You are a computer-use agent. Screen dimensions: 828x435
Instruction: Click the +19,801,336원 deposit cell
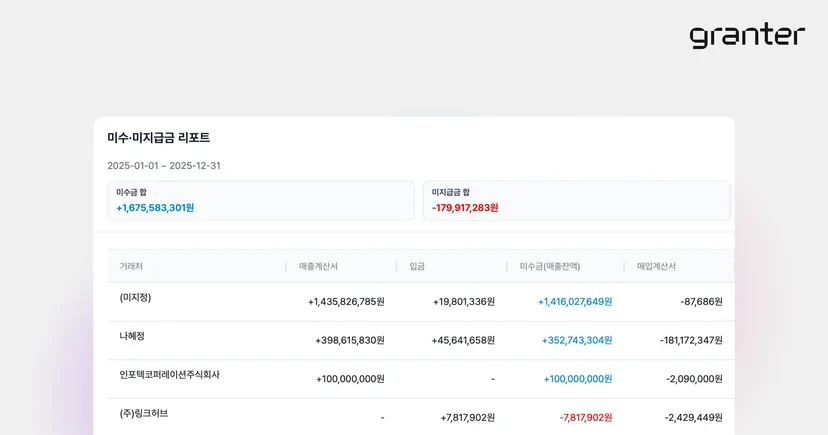pyautogui.click(x=464, y=302)
